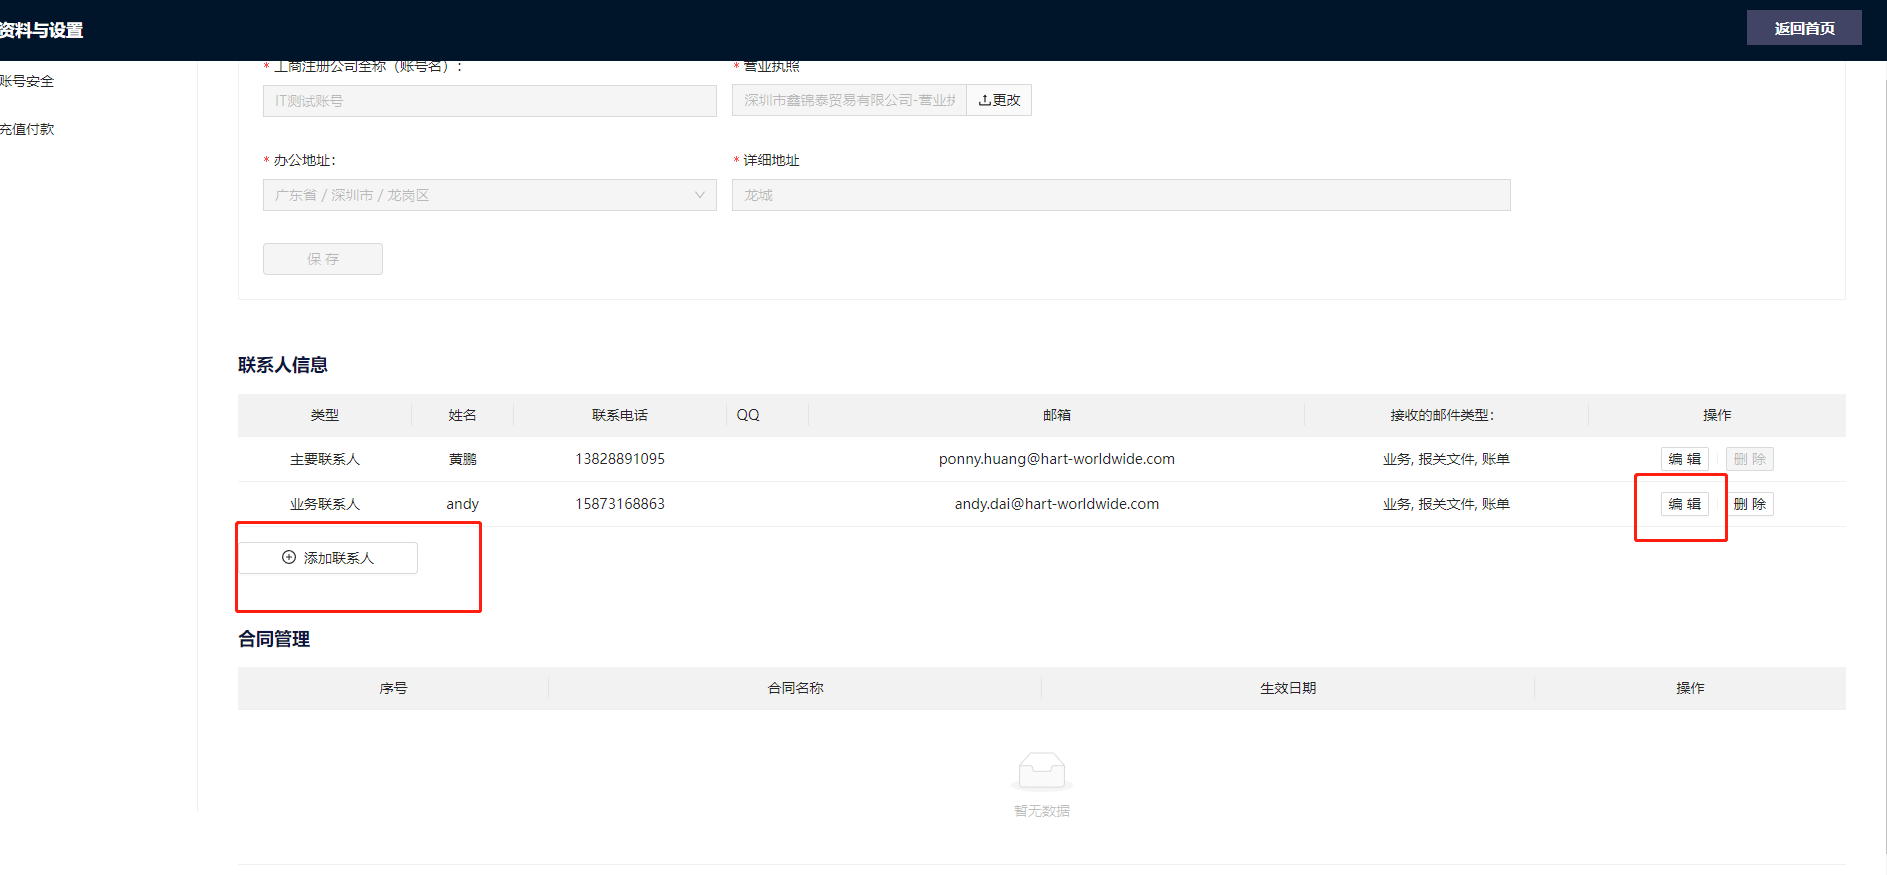Viewport: 1887px width, 875px height.
Task: Click the upload icon next to 更改
Action: 984,100
